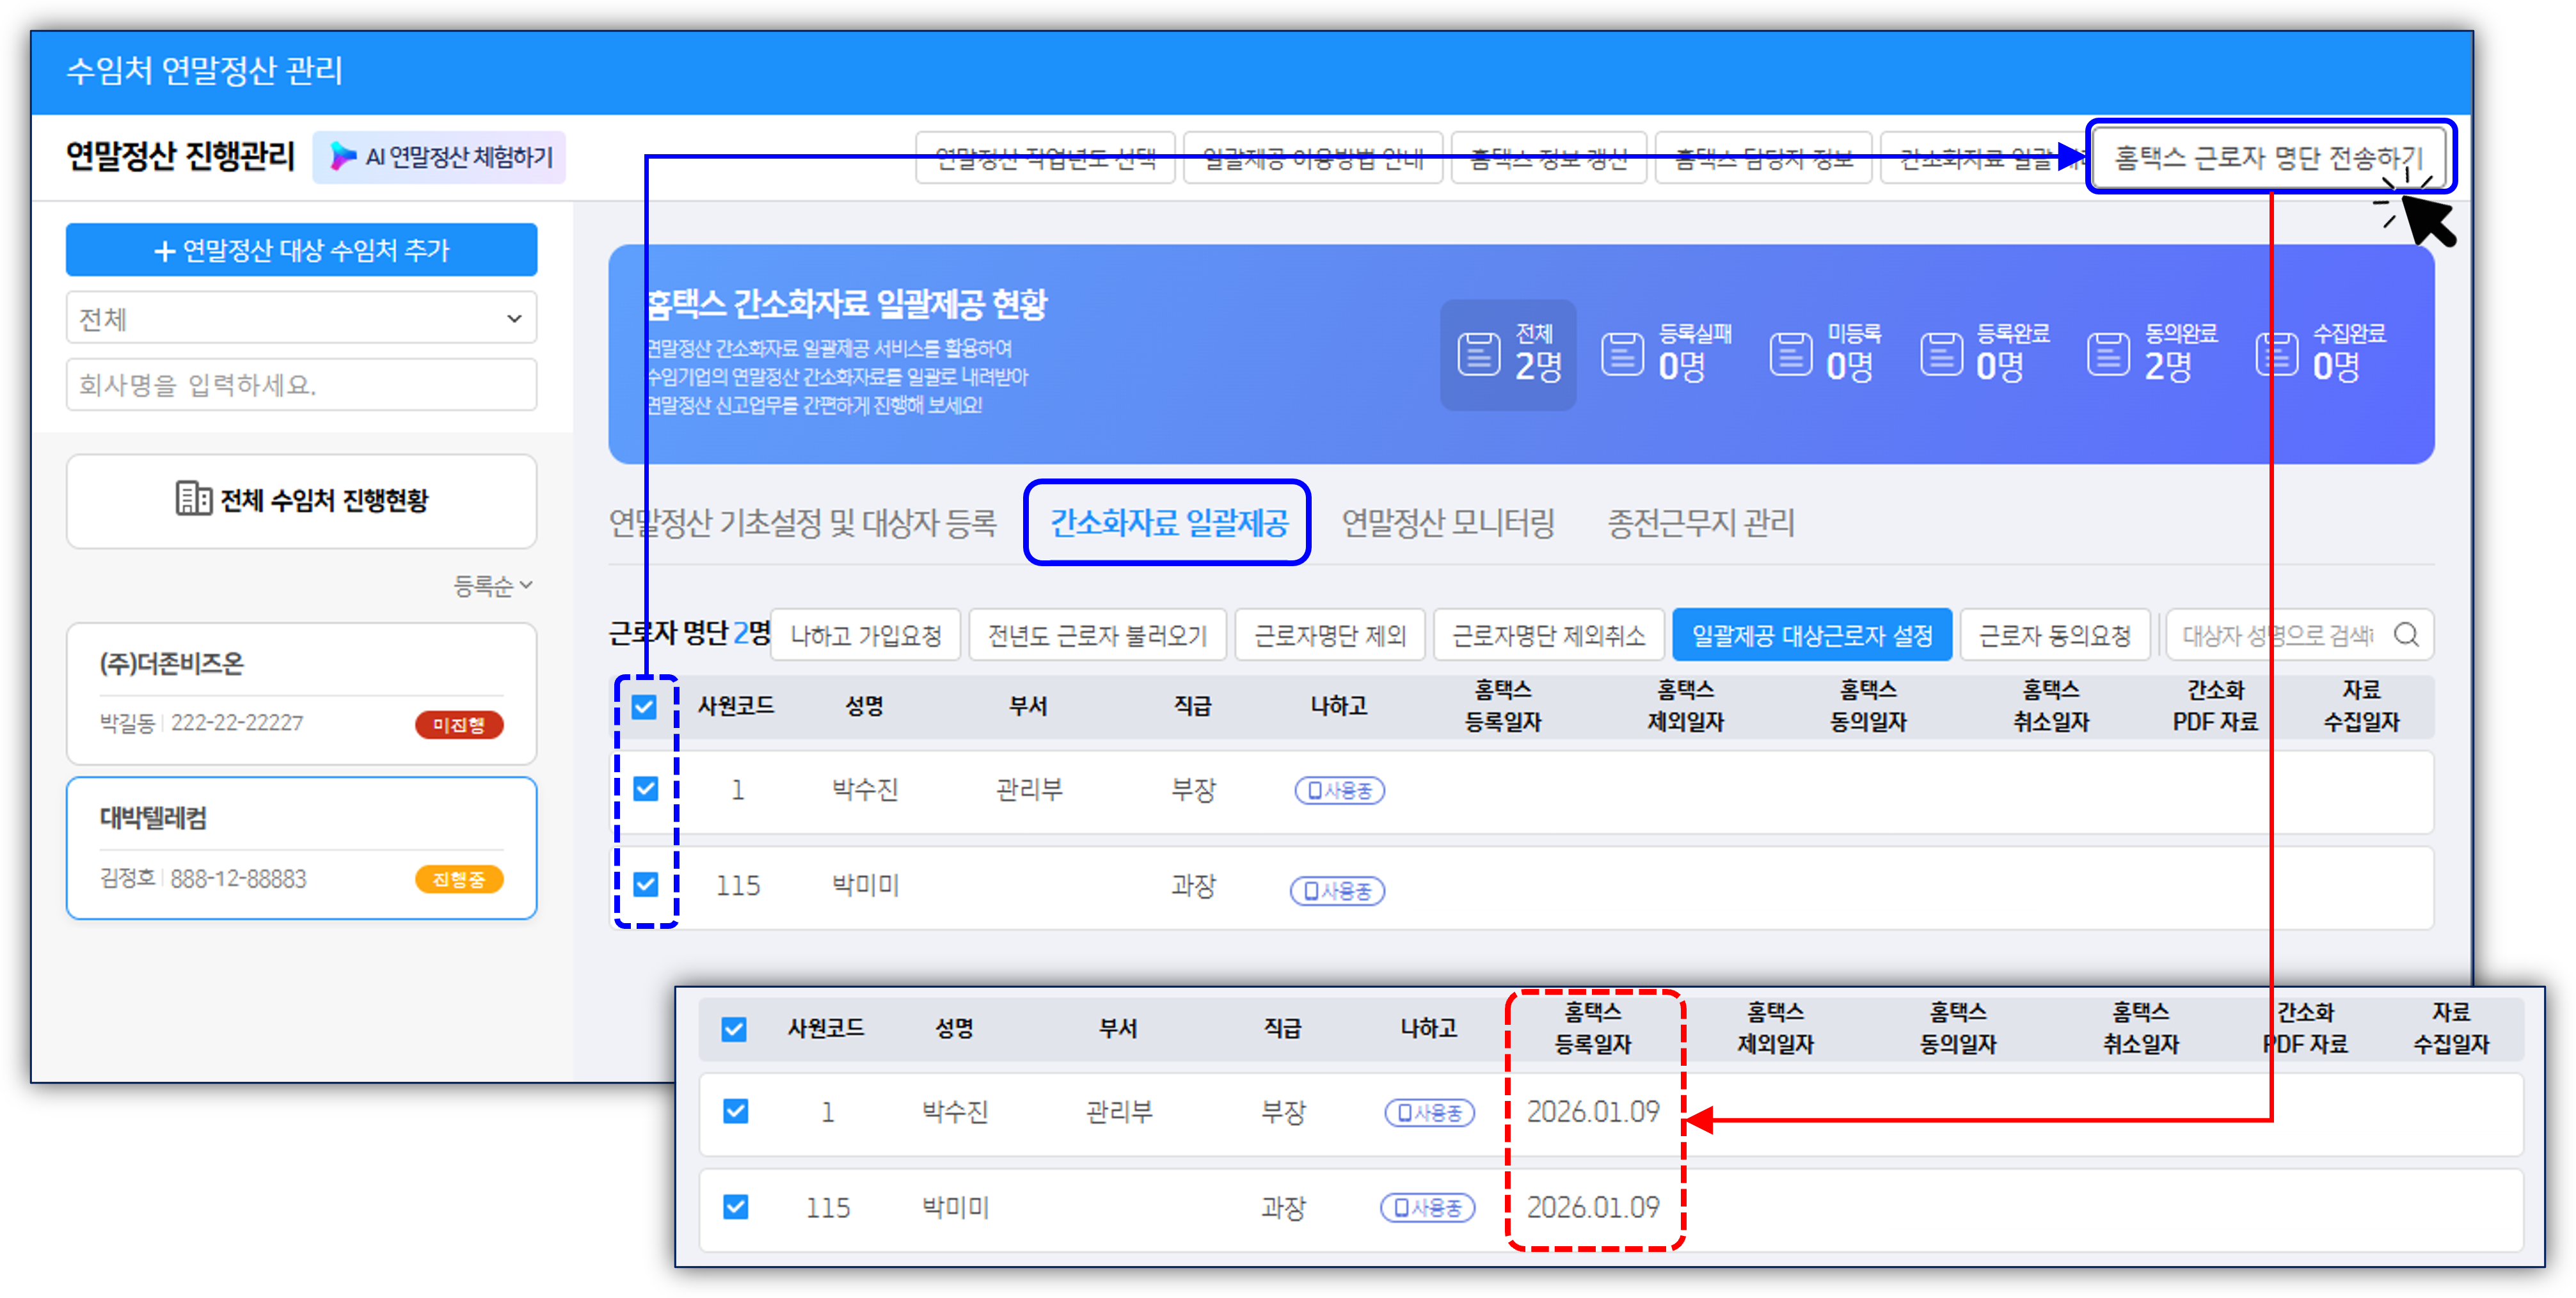Screen dimensions: 2576x1298
Task: Open the 전체 filter dropdown
Action: tap(301, 318)
